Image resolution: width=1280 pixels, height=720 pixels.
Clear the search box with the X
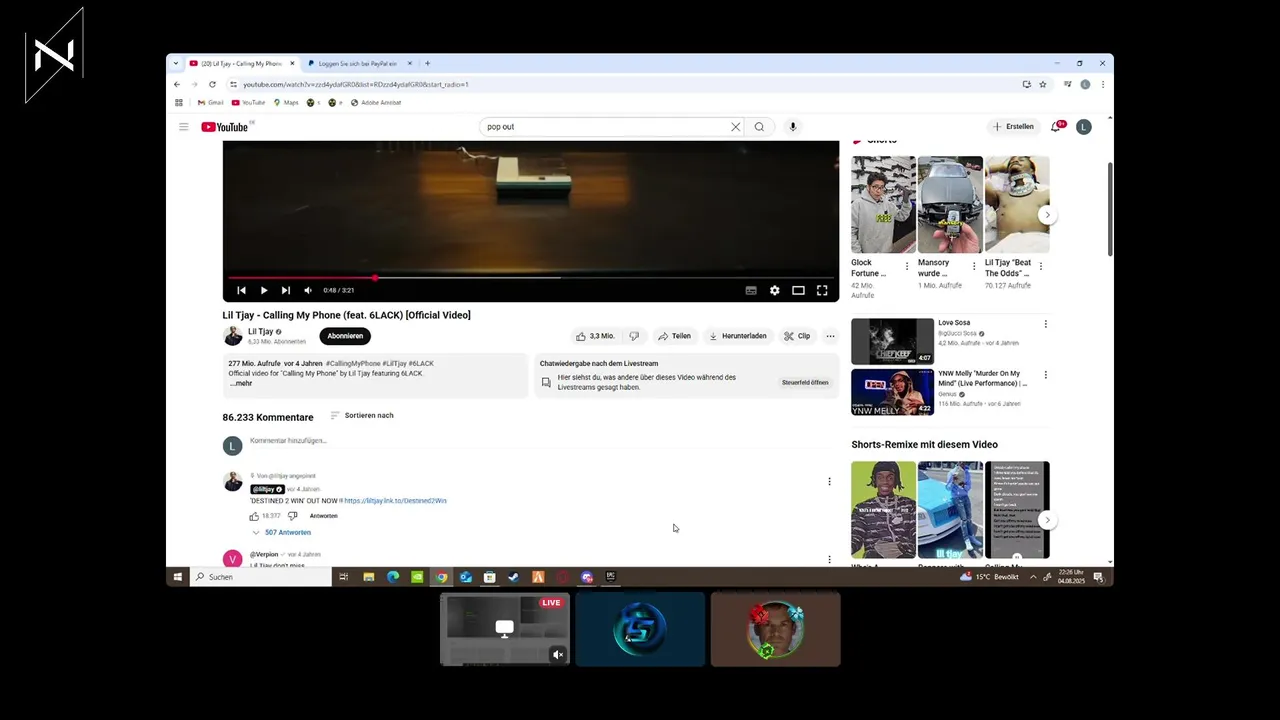(x=736, y=127)
